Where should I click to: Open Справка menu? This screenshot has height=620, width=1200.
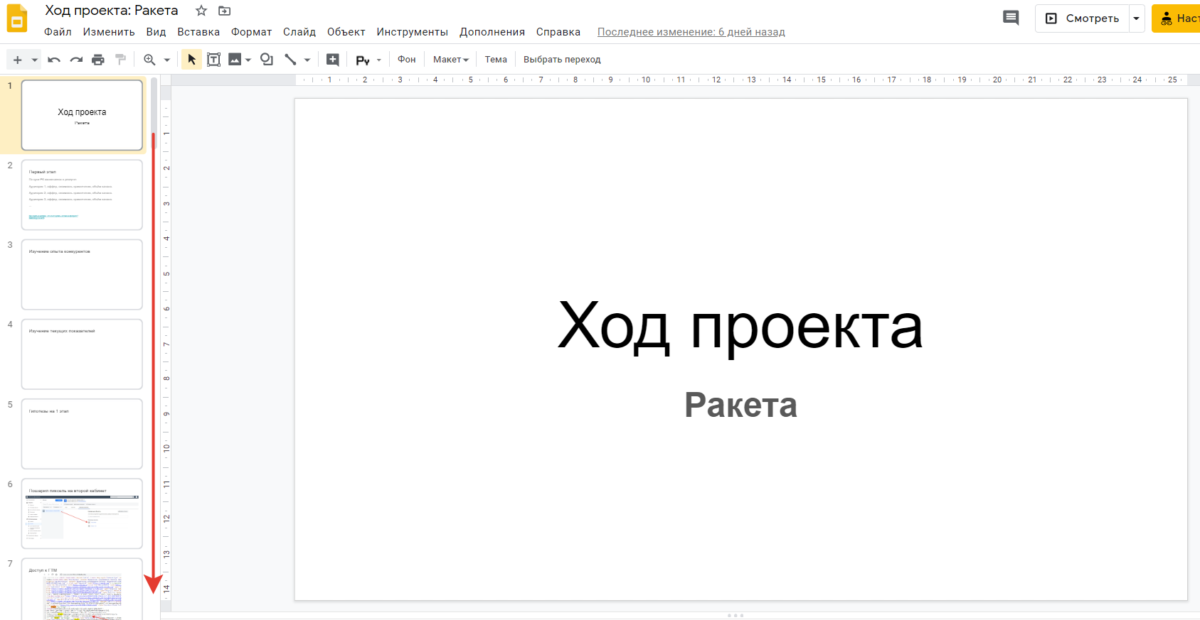pos(558,32)
